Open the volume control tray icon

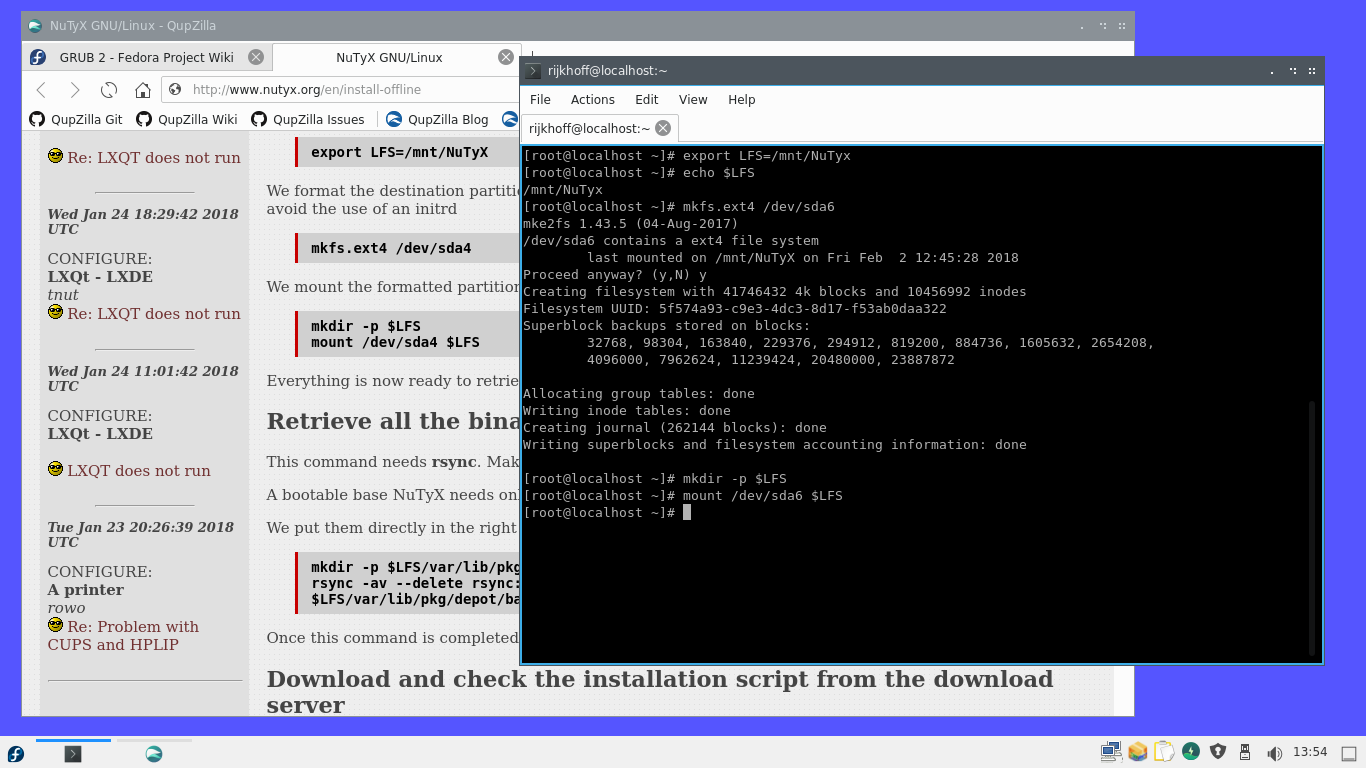tap(1274, 753)
